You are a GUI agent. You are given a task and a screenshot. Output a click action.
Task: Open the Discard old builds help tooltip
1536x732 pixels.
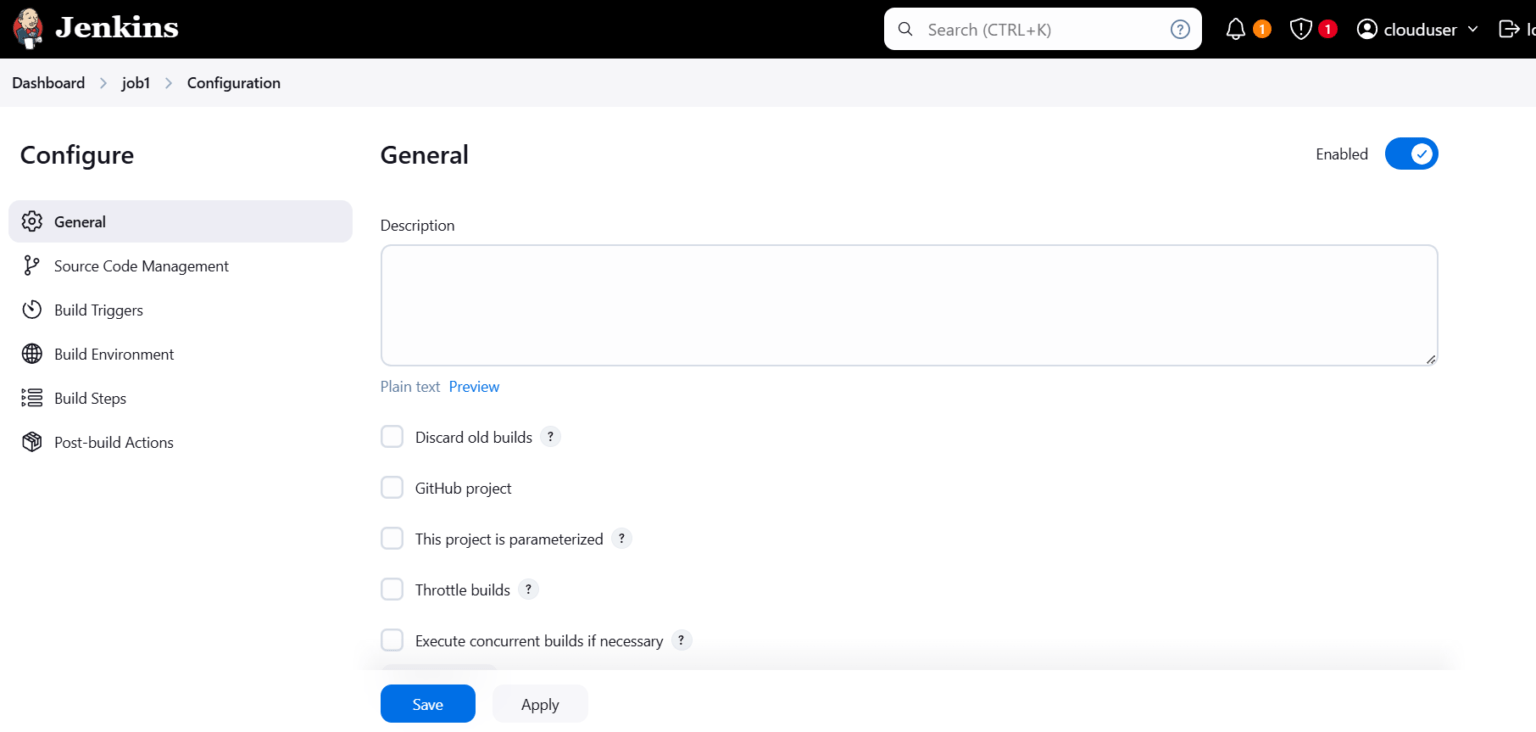[x=550, y=436]
